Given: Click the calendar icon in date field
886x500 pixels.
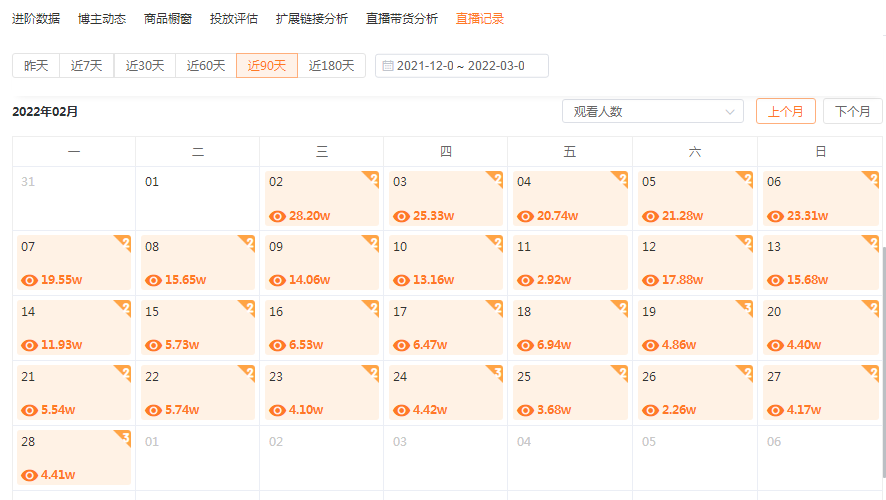Looking at the screenshot, I should pyautogui.click(x=388, y=66).
